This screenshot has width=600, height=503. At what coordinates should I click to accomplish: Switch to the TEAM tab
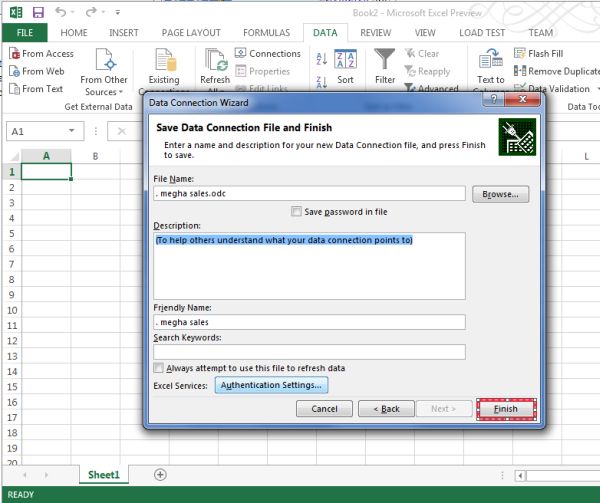coord(540,33)
